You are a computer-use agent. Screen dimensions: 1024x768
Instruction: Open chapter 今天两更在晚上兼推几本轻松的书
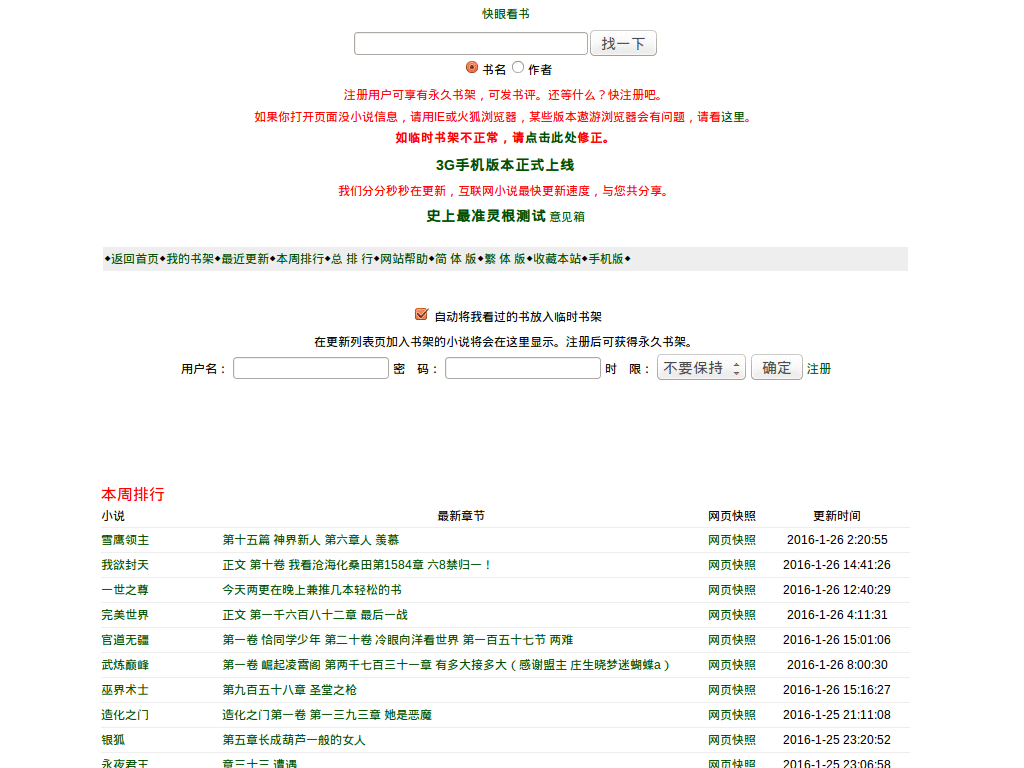coord(312,590)
